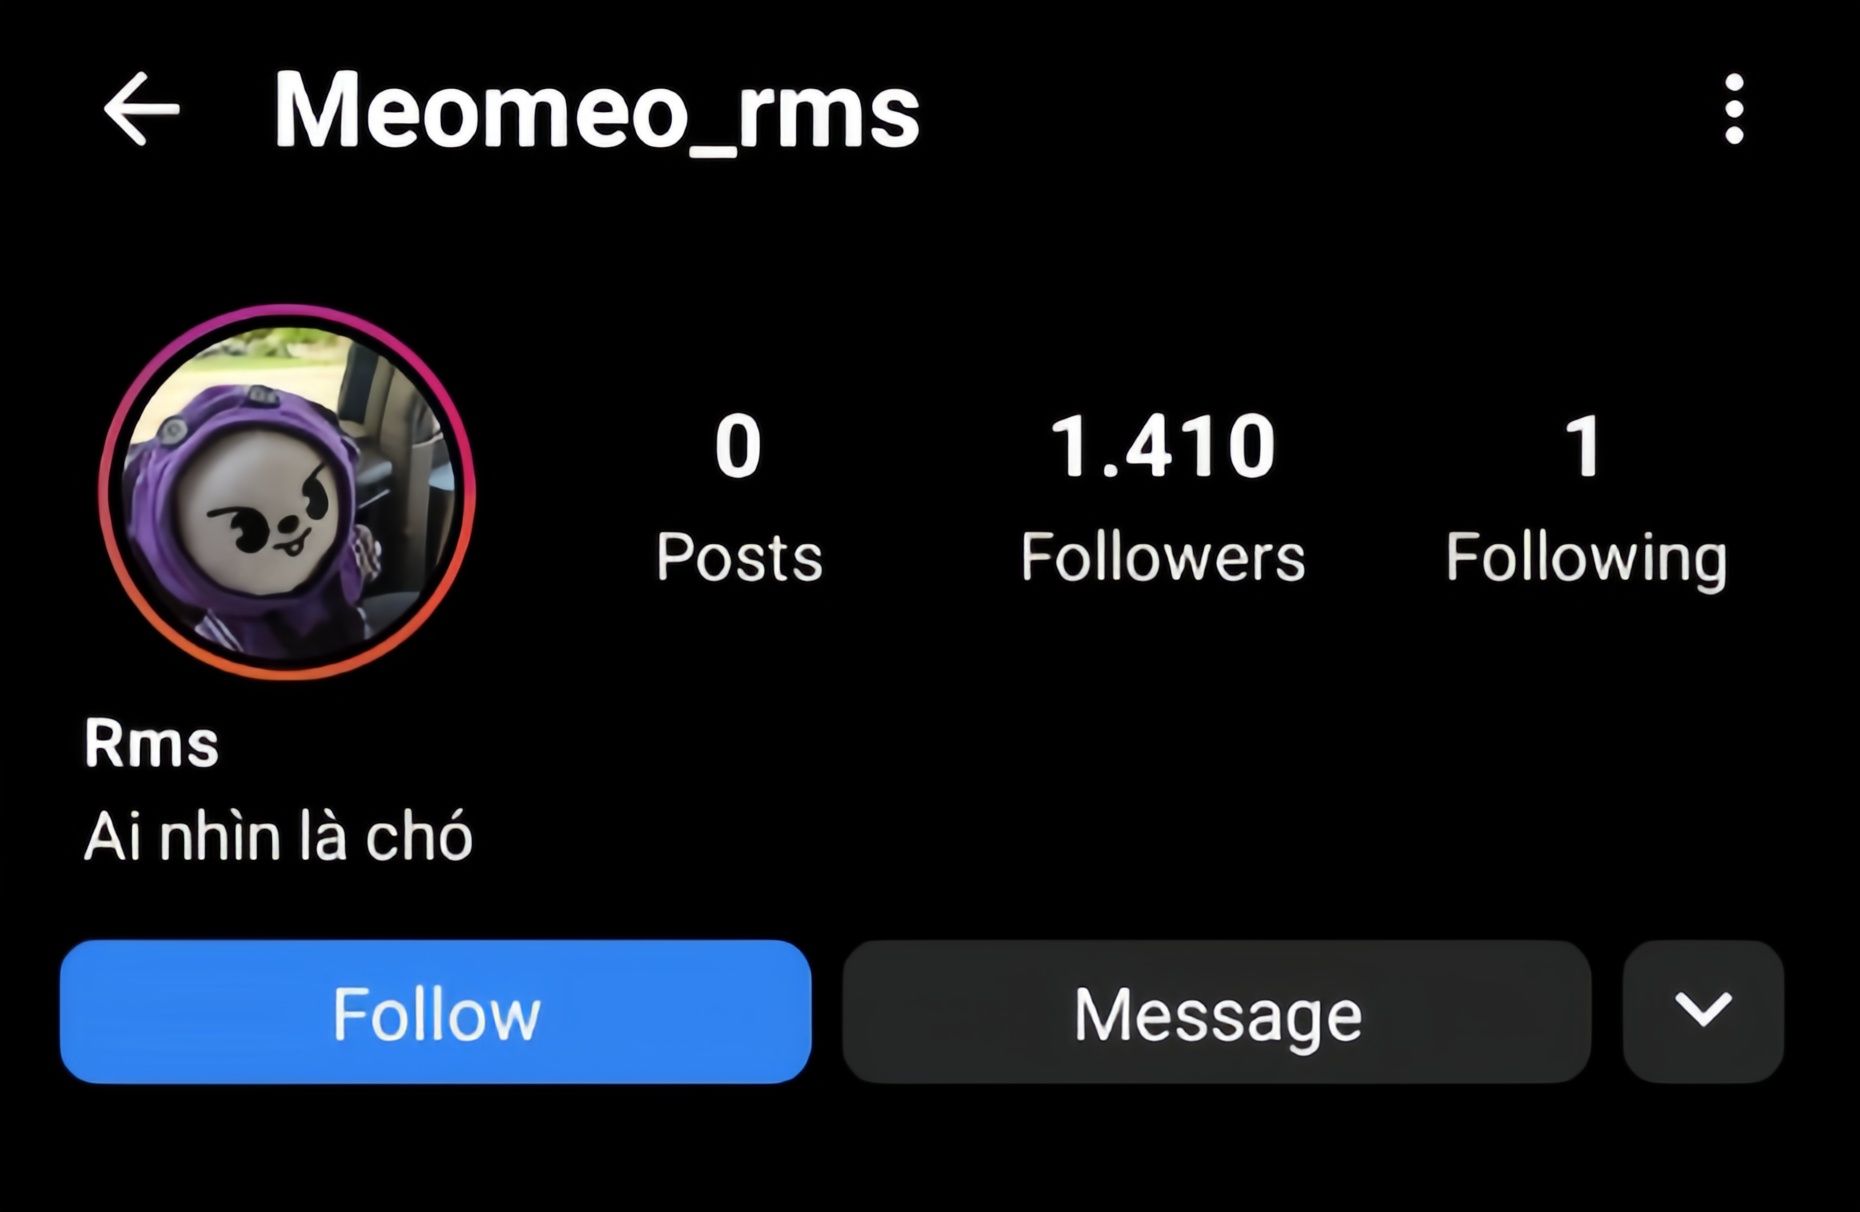Viewport: 1860px width, 1212px height.
Task: Select the Posts label
Action: click(x=739, y=556)
